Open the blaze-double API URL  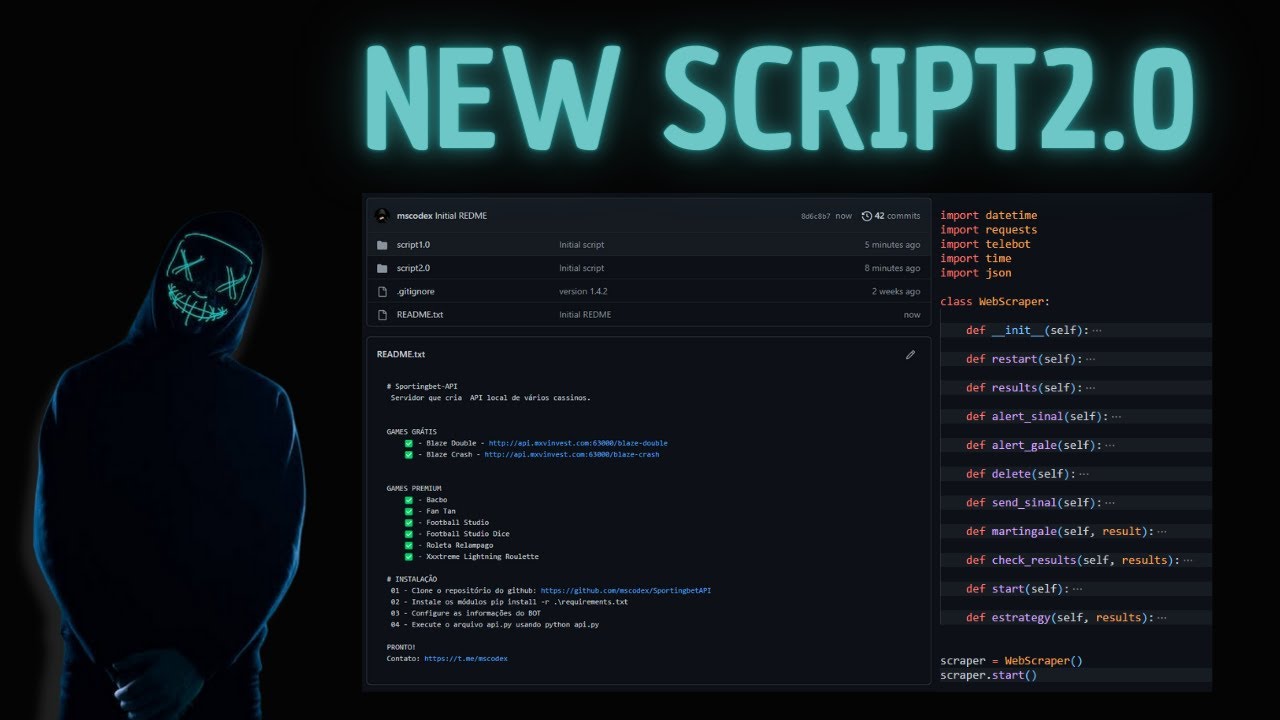pos(578,443)
